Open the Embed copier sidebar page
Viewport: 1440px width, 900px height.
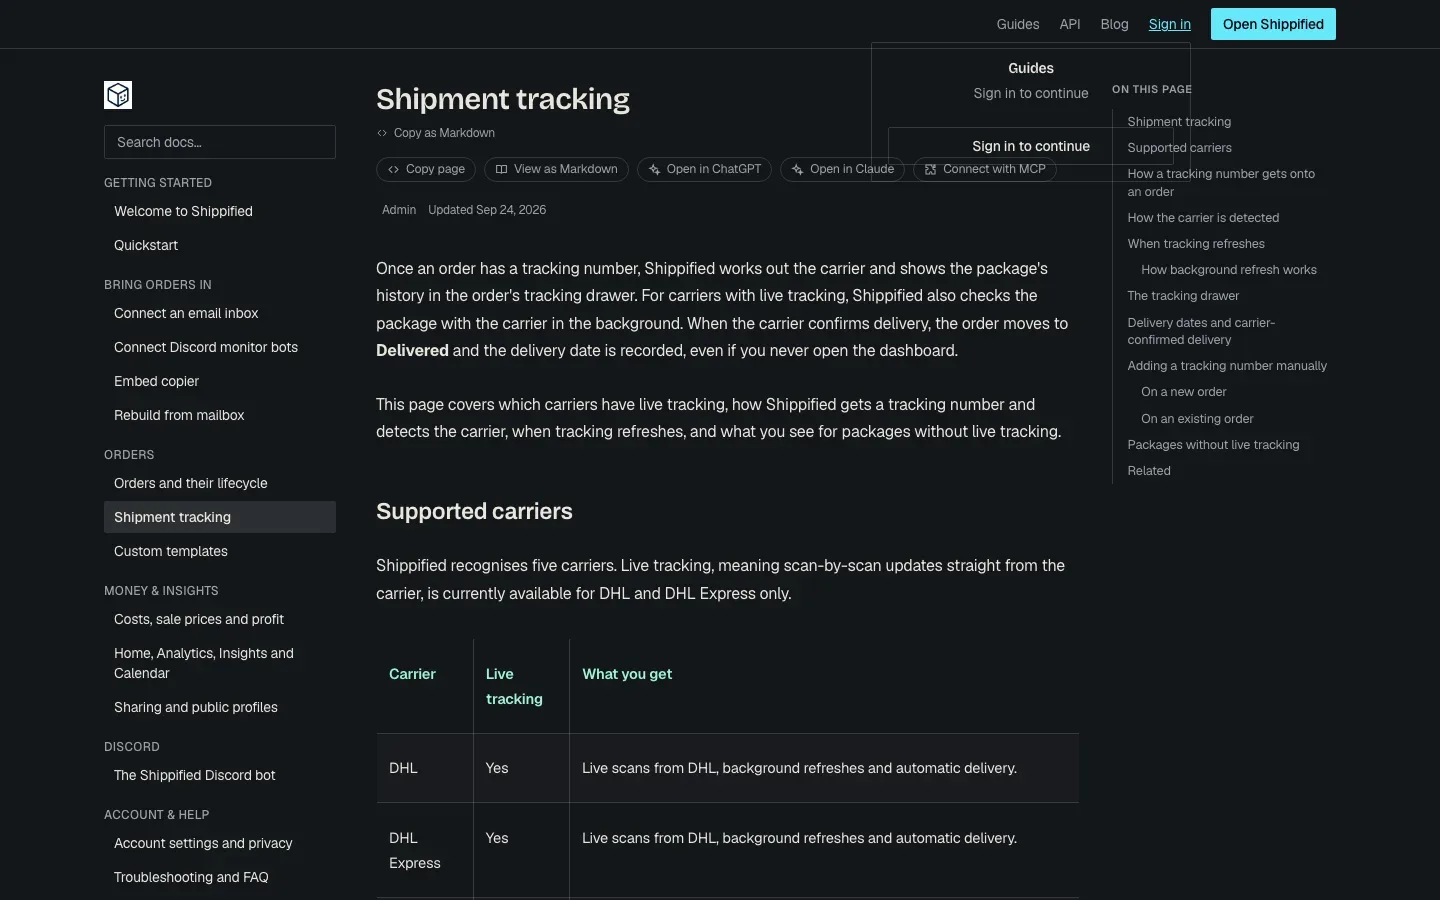pos(220,381)
